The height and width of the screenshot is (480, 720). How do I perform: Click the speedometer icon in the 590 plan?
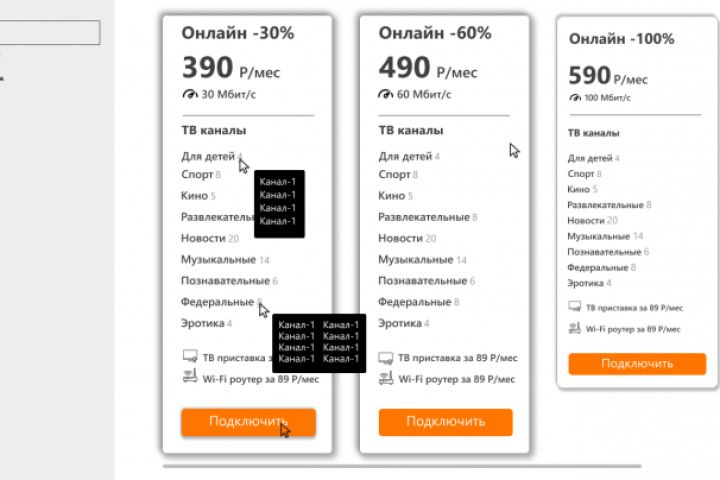[x=575, y=98]
